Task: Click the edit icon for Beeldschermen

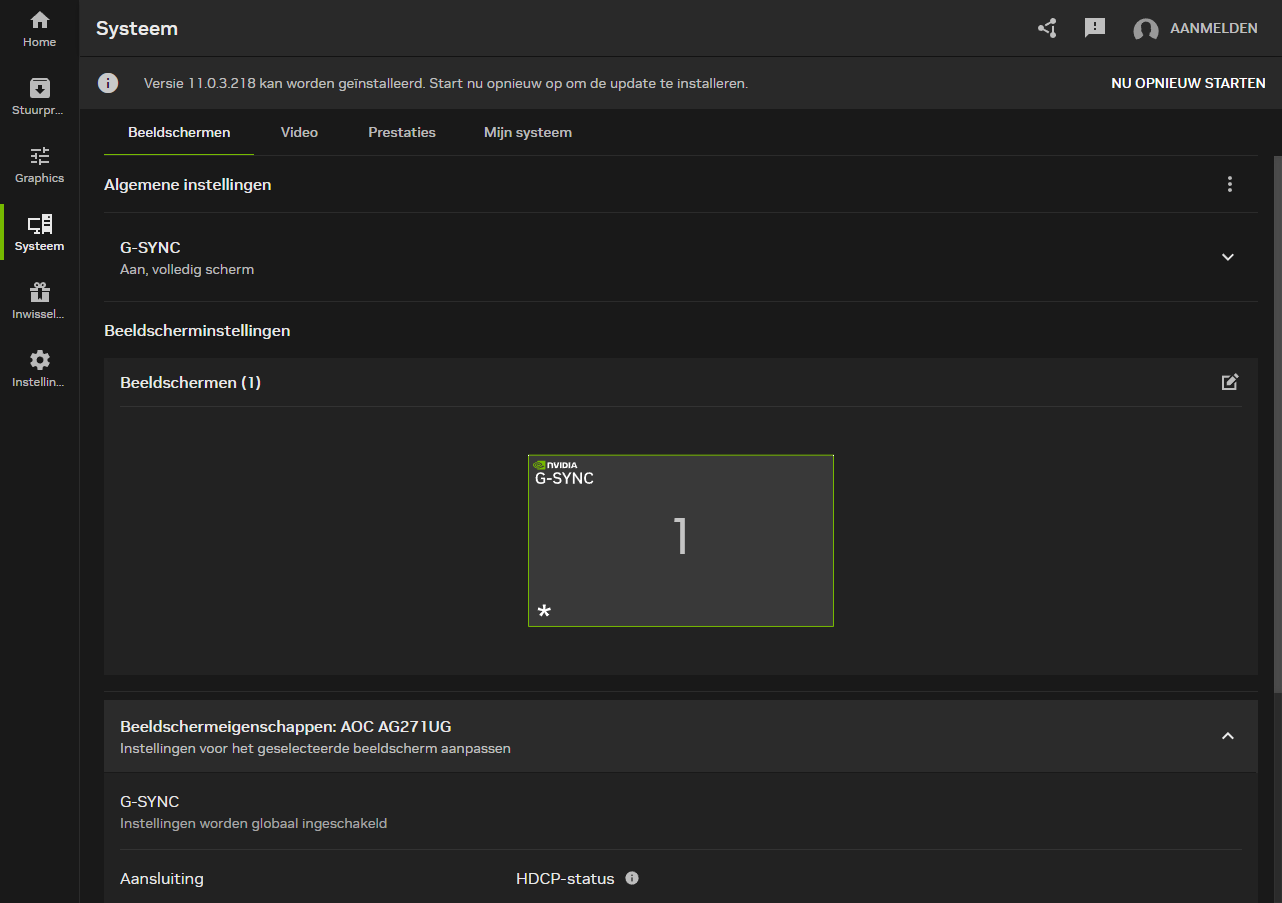Action: point(1230,382)
